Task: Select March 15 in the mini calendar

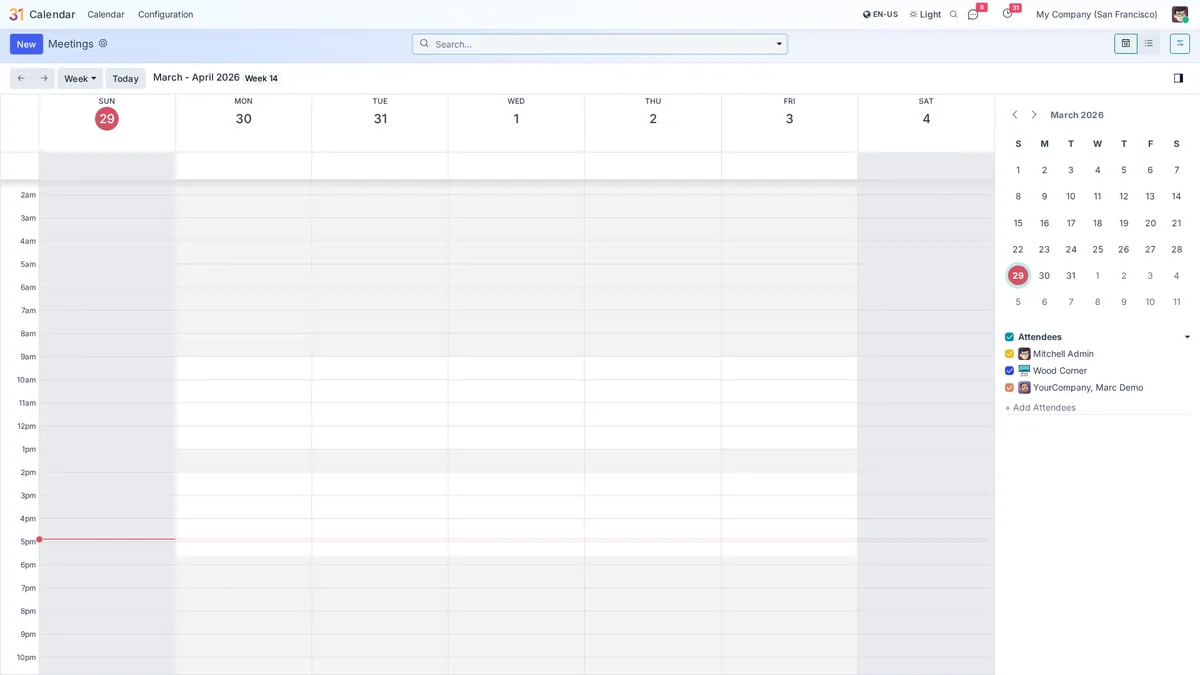Action: pyautogui.click(x=1018, y=222)
